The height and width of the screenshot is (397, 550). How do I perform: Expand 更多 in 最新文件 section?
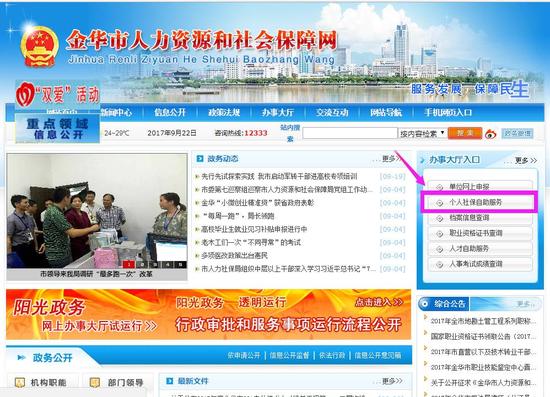click(x=392, y=381)
